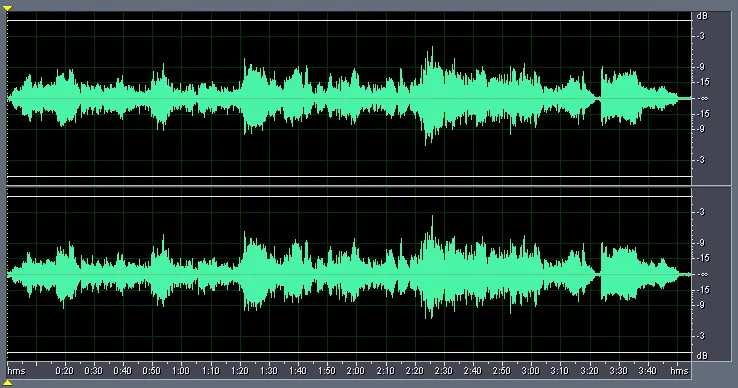Click the right hms label on time ruler
Image resolution: width=738 pixels, height=388 pixels.
click(679, 371)
